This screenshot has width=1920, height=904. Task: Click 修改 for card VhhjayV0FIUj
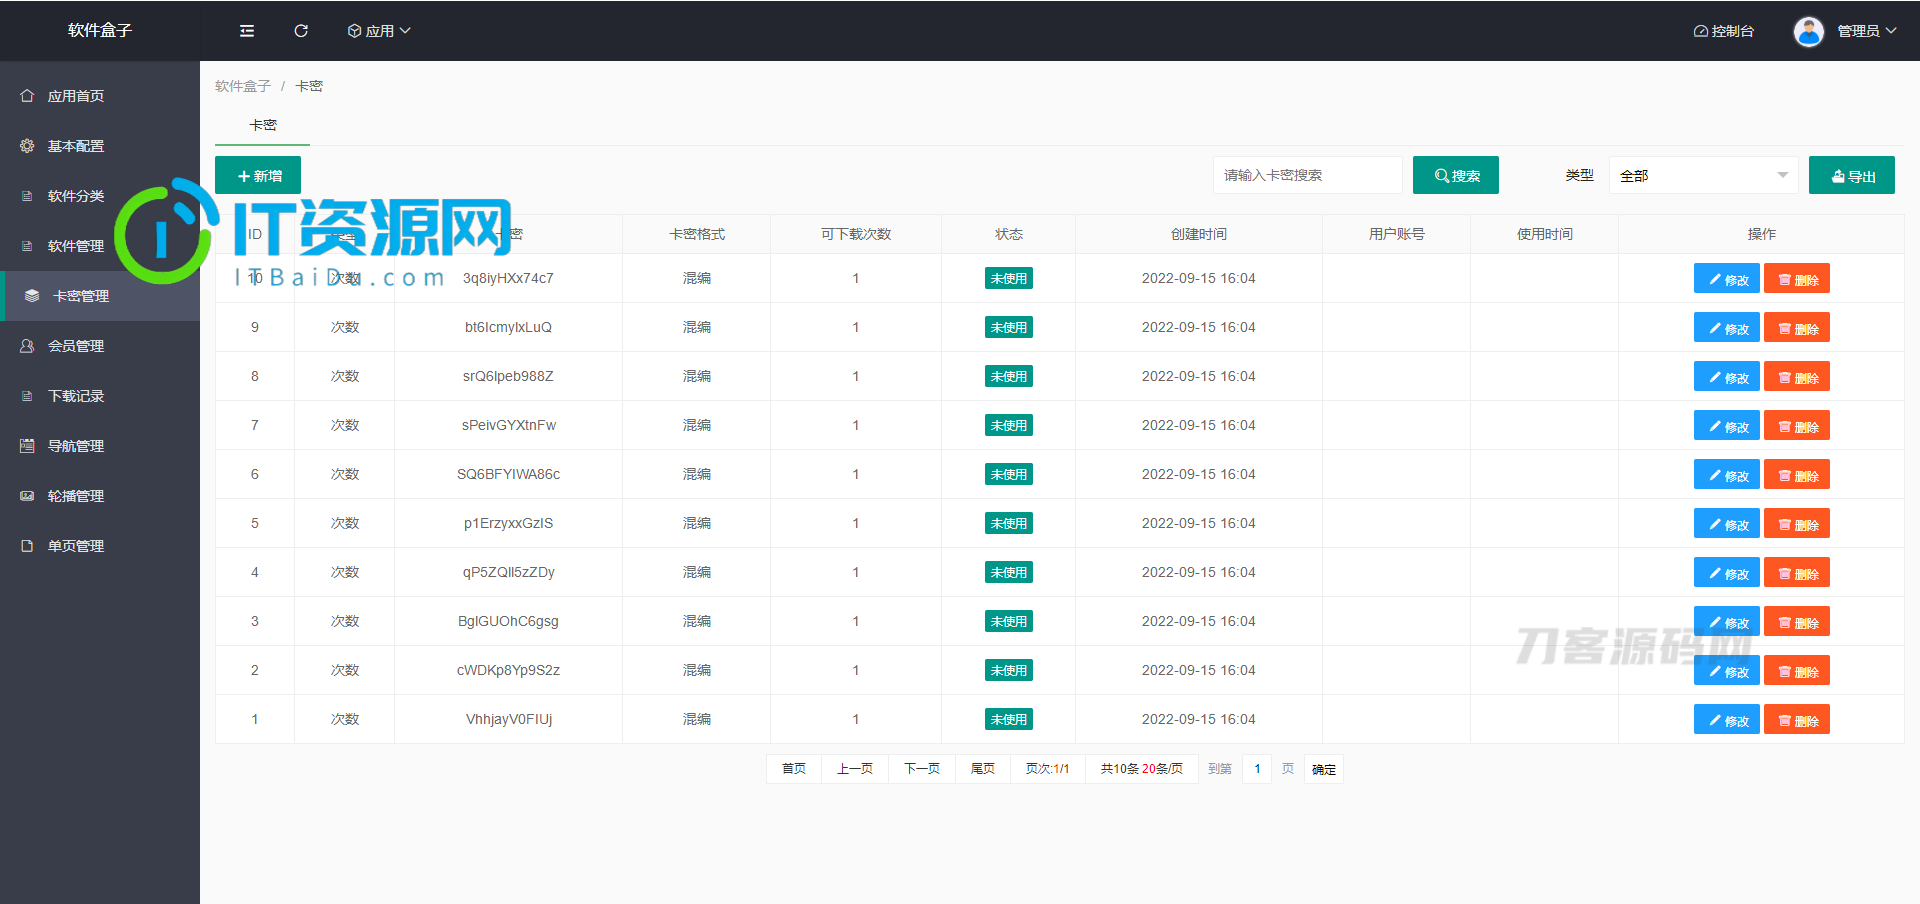[x=1727, y=720]
